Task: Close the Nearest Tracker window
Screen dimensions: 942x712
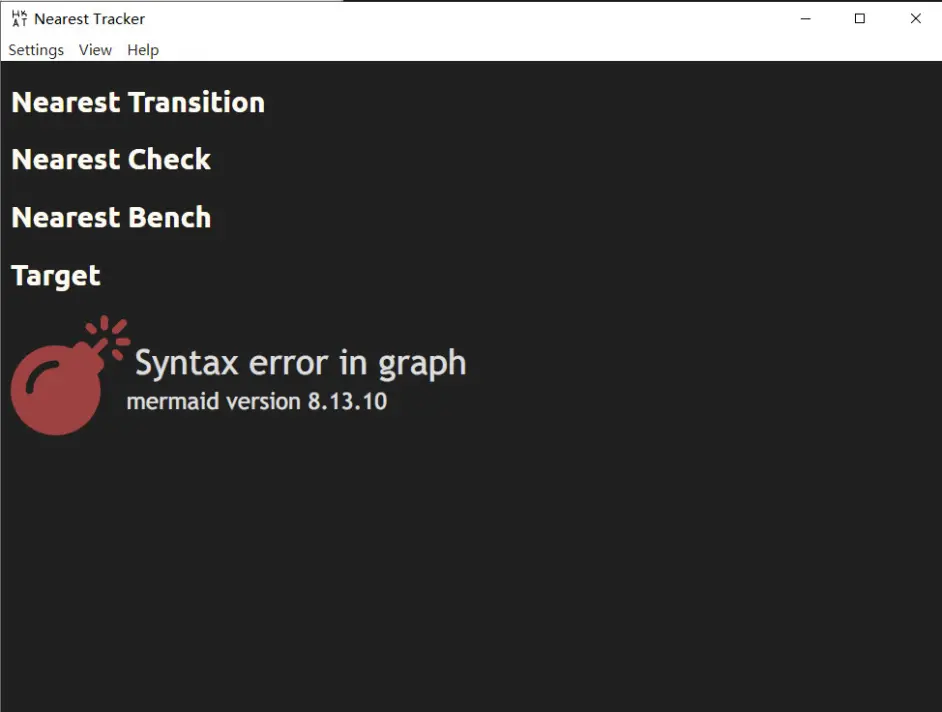Action: pos(915,19)
